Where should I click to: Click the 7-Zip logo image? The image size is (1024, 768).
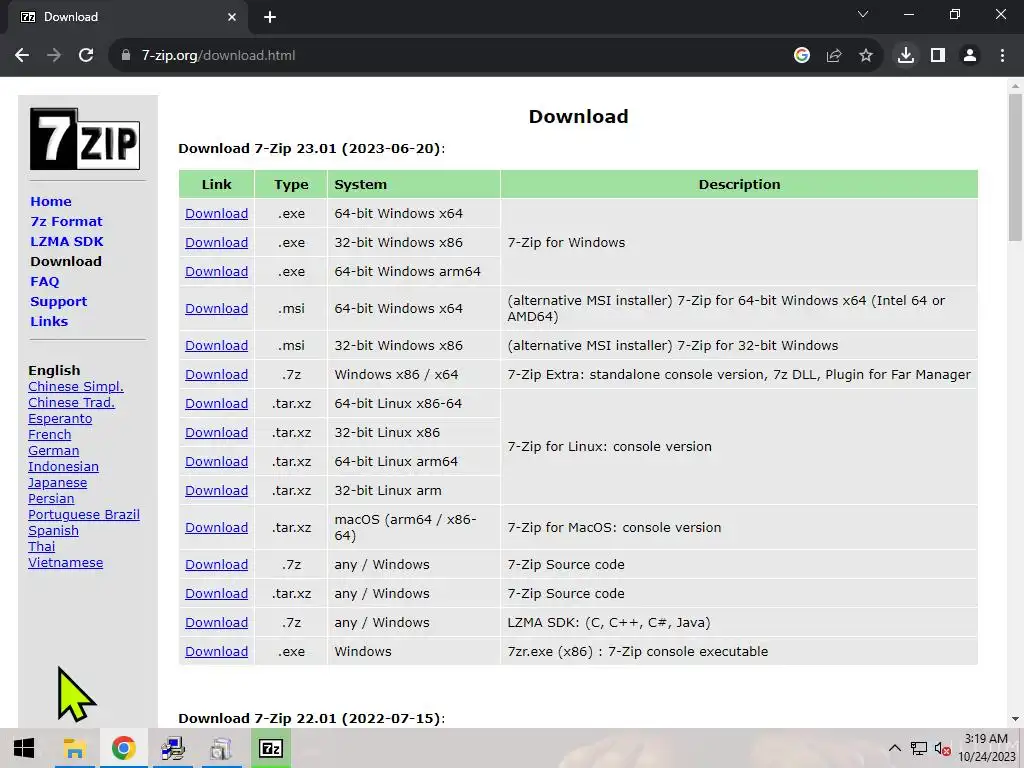click(x=85, y=139)
